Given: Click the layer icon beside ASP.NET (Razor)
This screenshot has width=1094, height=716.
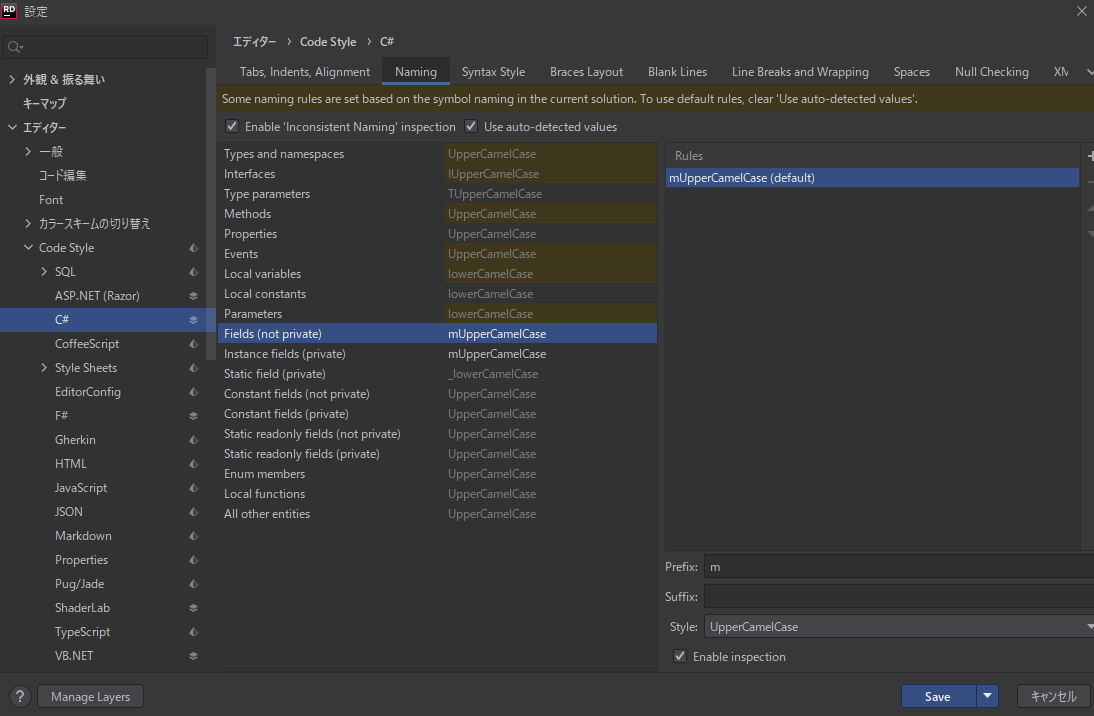Looking at the screenshot, I should tap(194, 296).
